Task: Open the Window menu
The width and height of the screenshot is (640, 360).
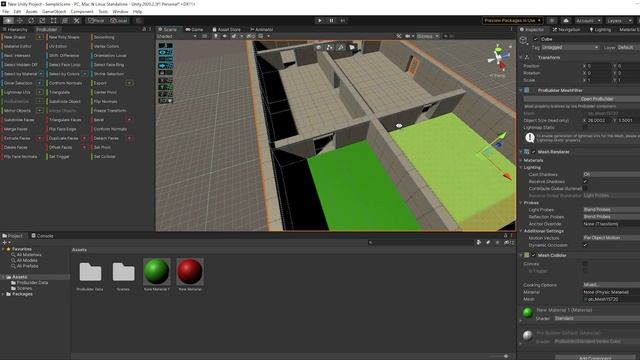Action: pyautogui.click(x=120, y=11)
